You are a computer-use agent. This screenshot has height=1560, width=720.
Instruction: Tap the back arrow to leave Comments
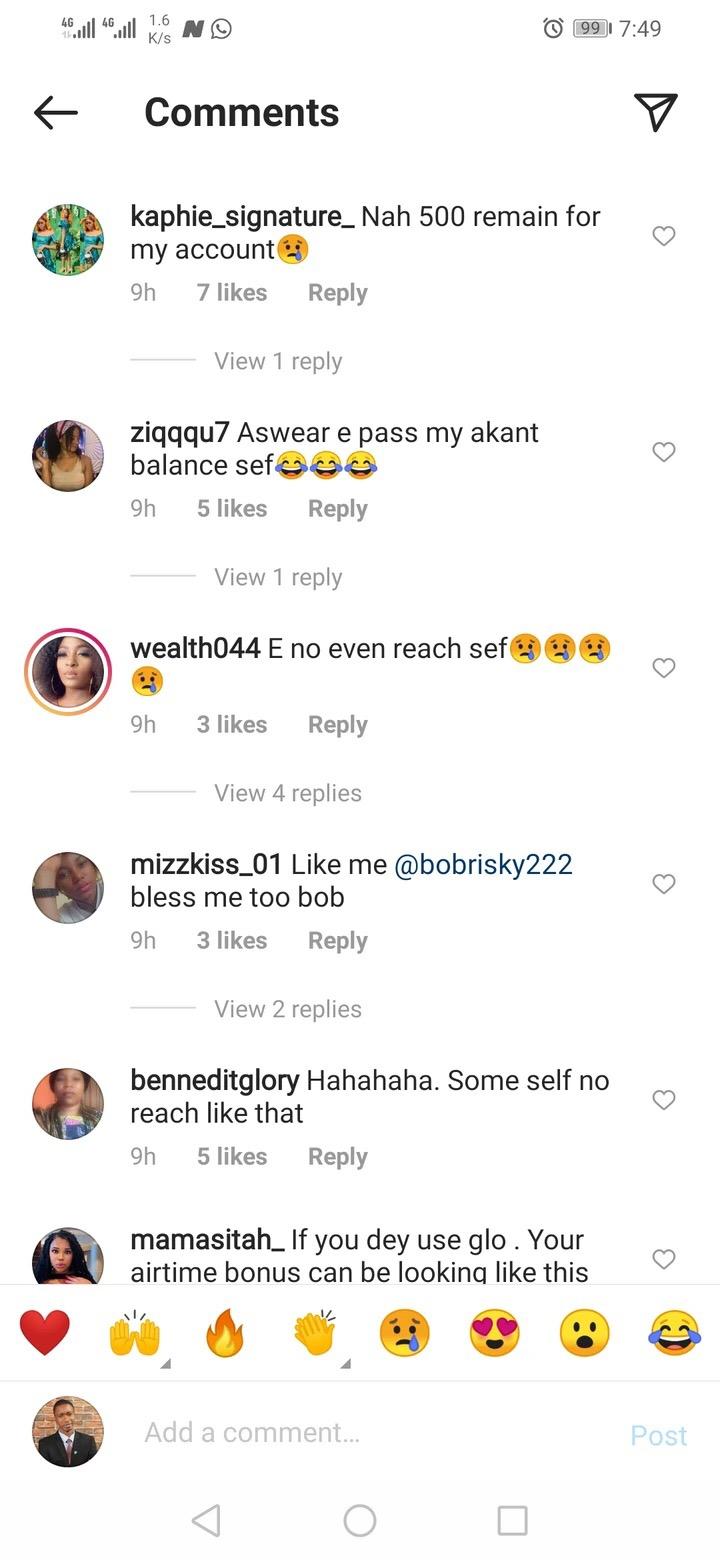[x=56, y=112]
